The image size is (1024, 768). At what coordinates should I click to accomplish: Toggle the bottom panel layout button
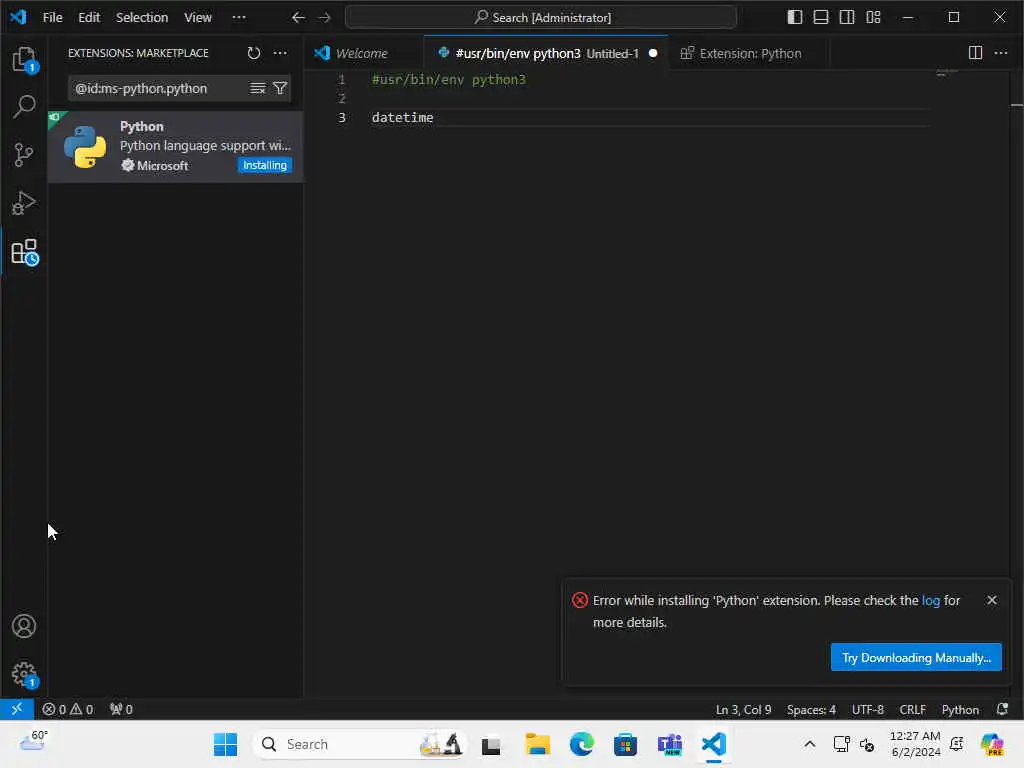pos(821,18)
